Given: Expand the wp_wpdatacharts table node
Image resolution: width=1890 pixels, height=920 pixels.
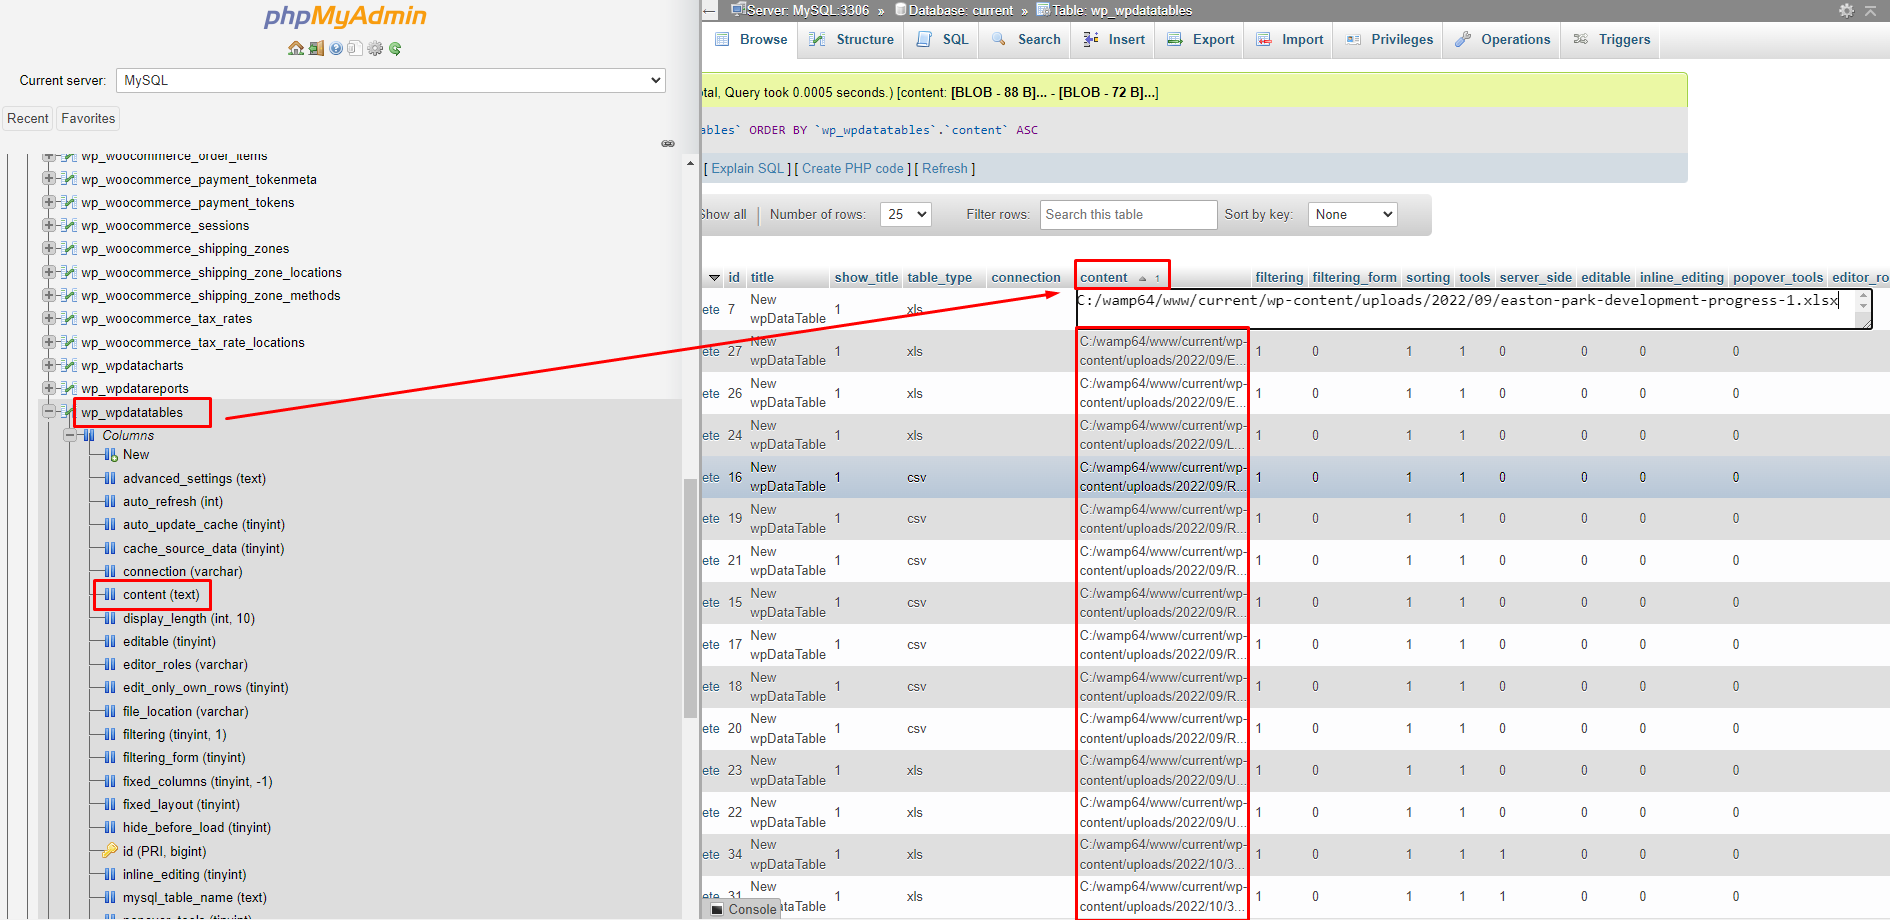Looking at the screenshot, I should tap(49, 365).
